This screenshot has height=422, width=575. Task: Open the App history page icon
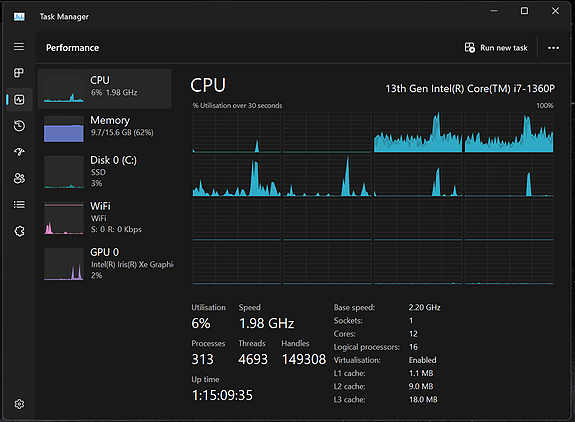19,126
